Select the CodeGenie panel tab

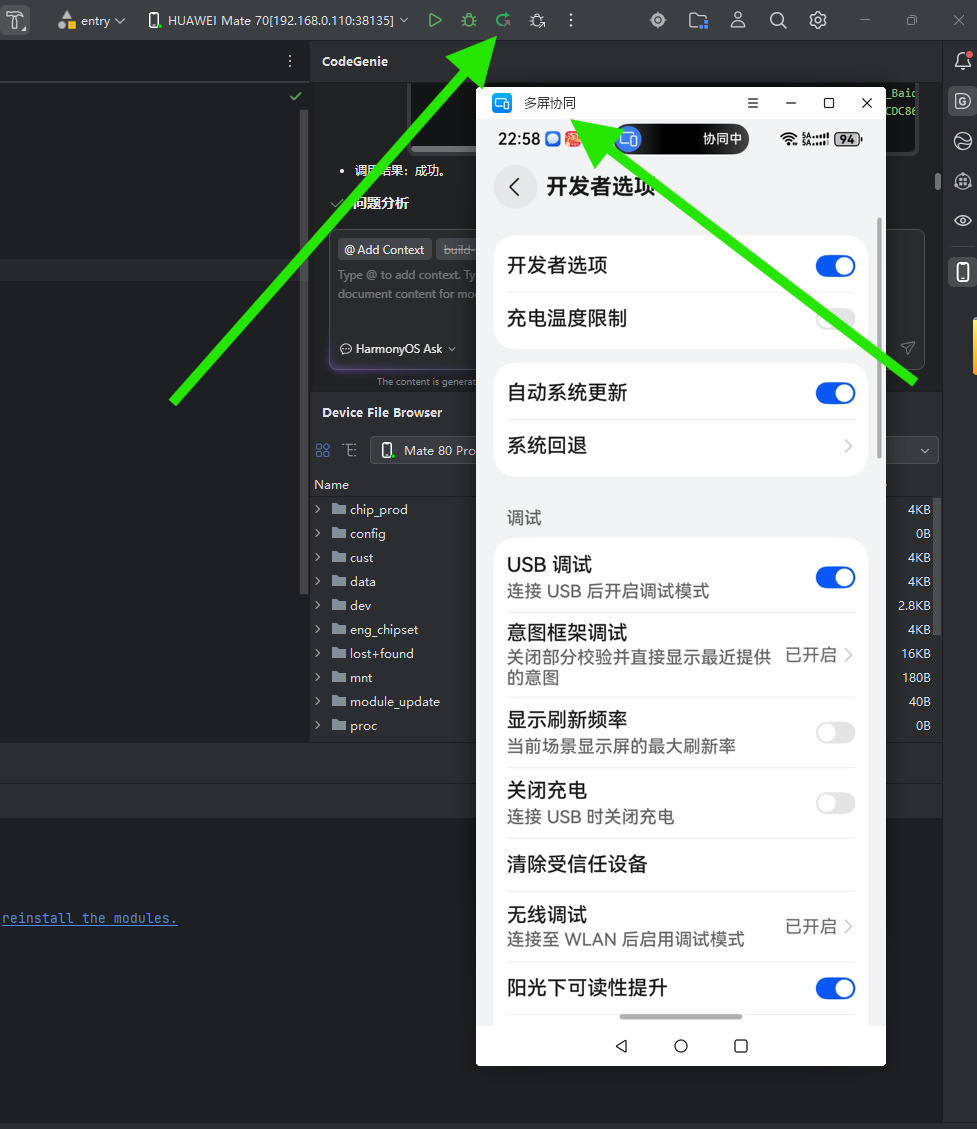pos(354,61)
